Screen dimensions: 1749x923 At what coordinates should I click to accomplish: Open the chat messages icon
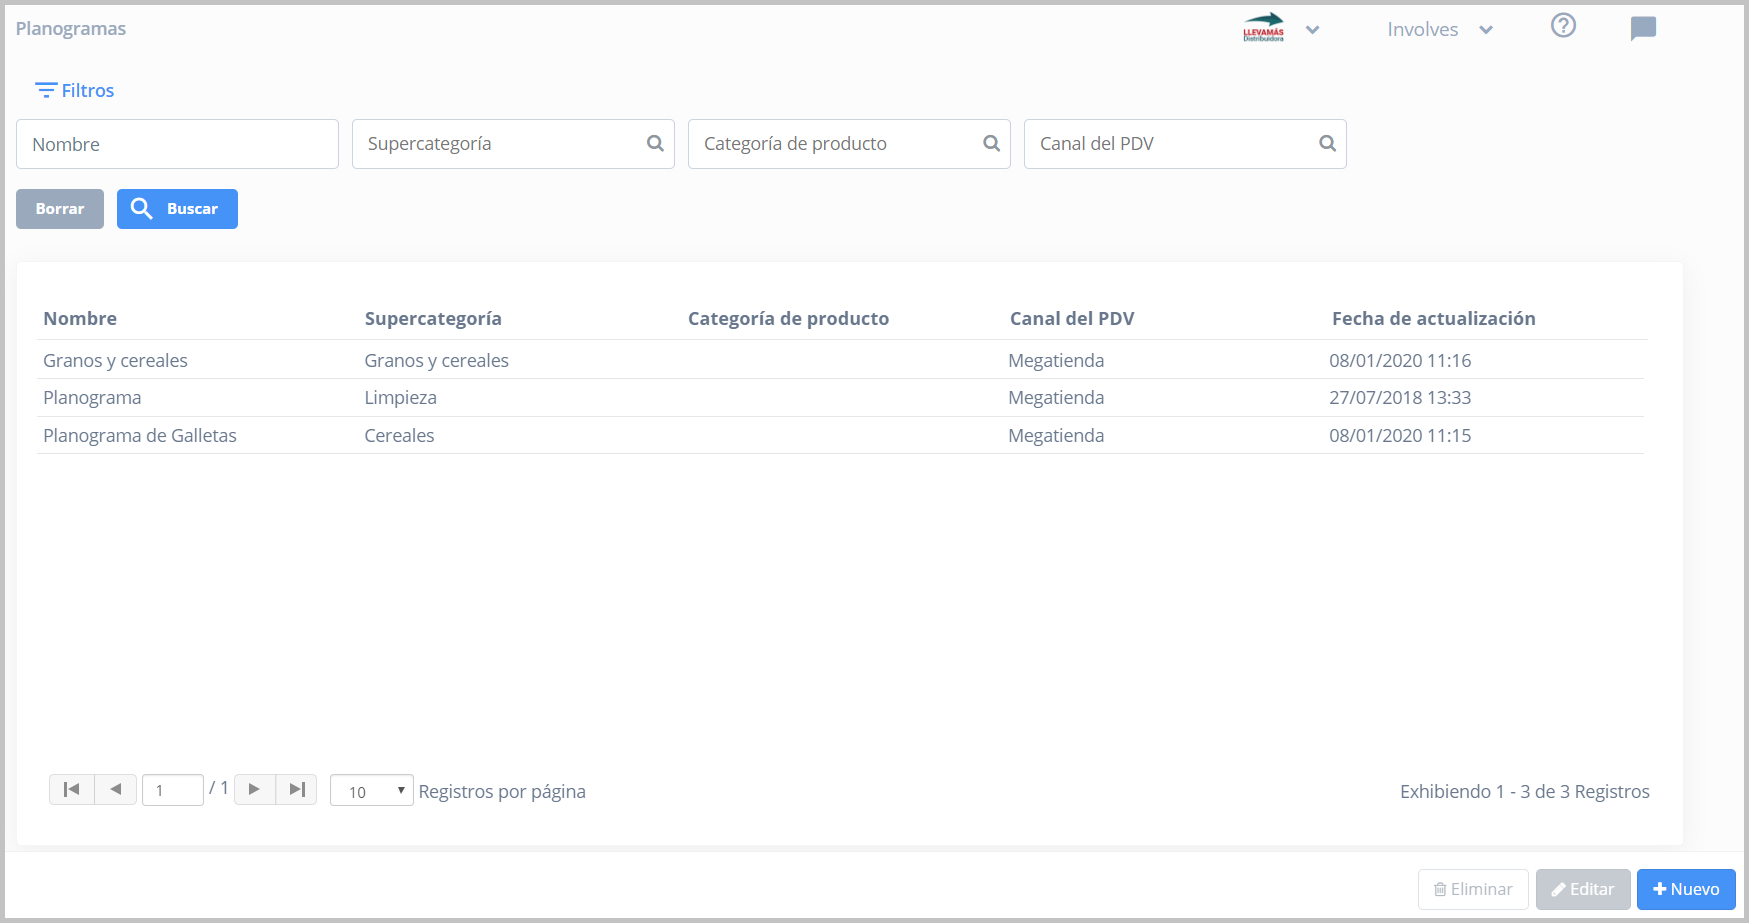click(1642, 28)
